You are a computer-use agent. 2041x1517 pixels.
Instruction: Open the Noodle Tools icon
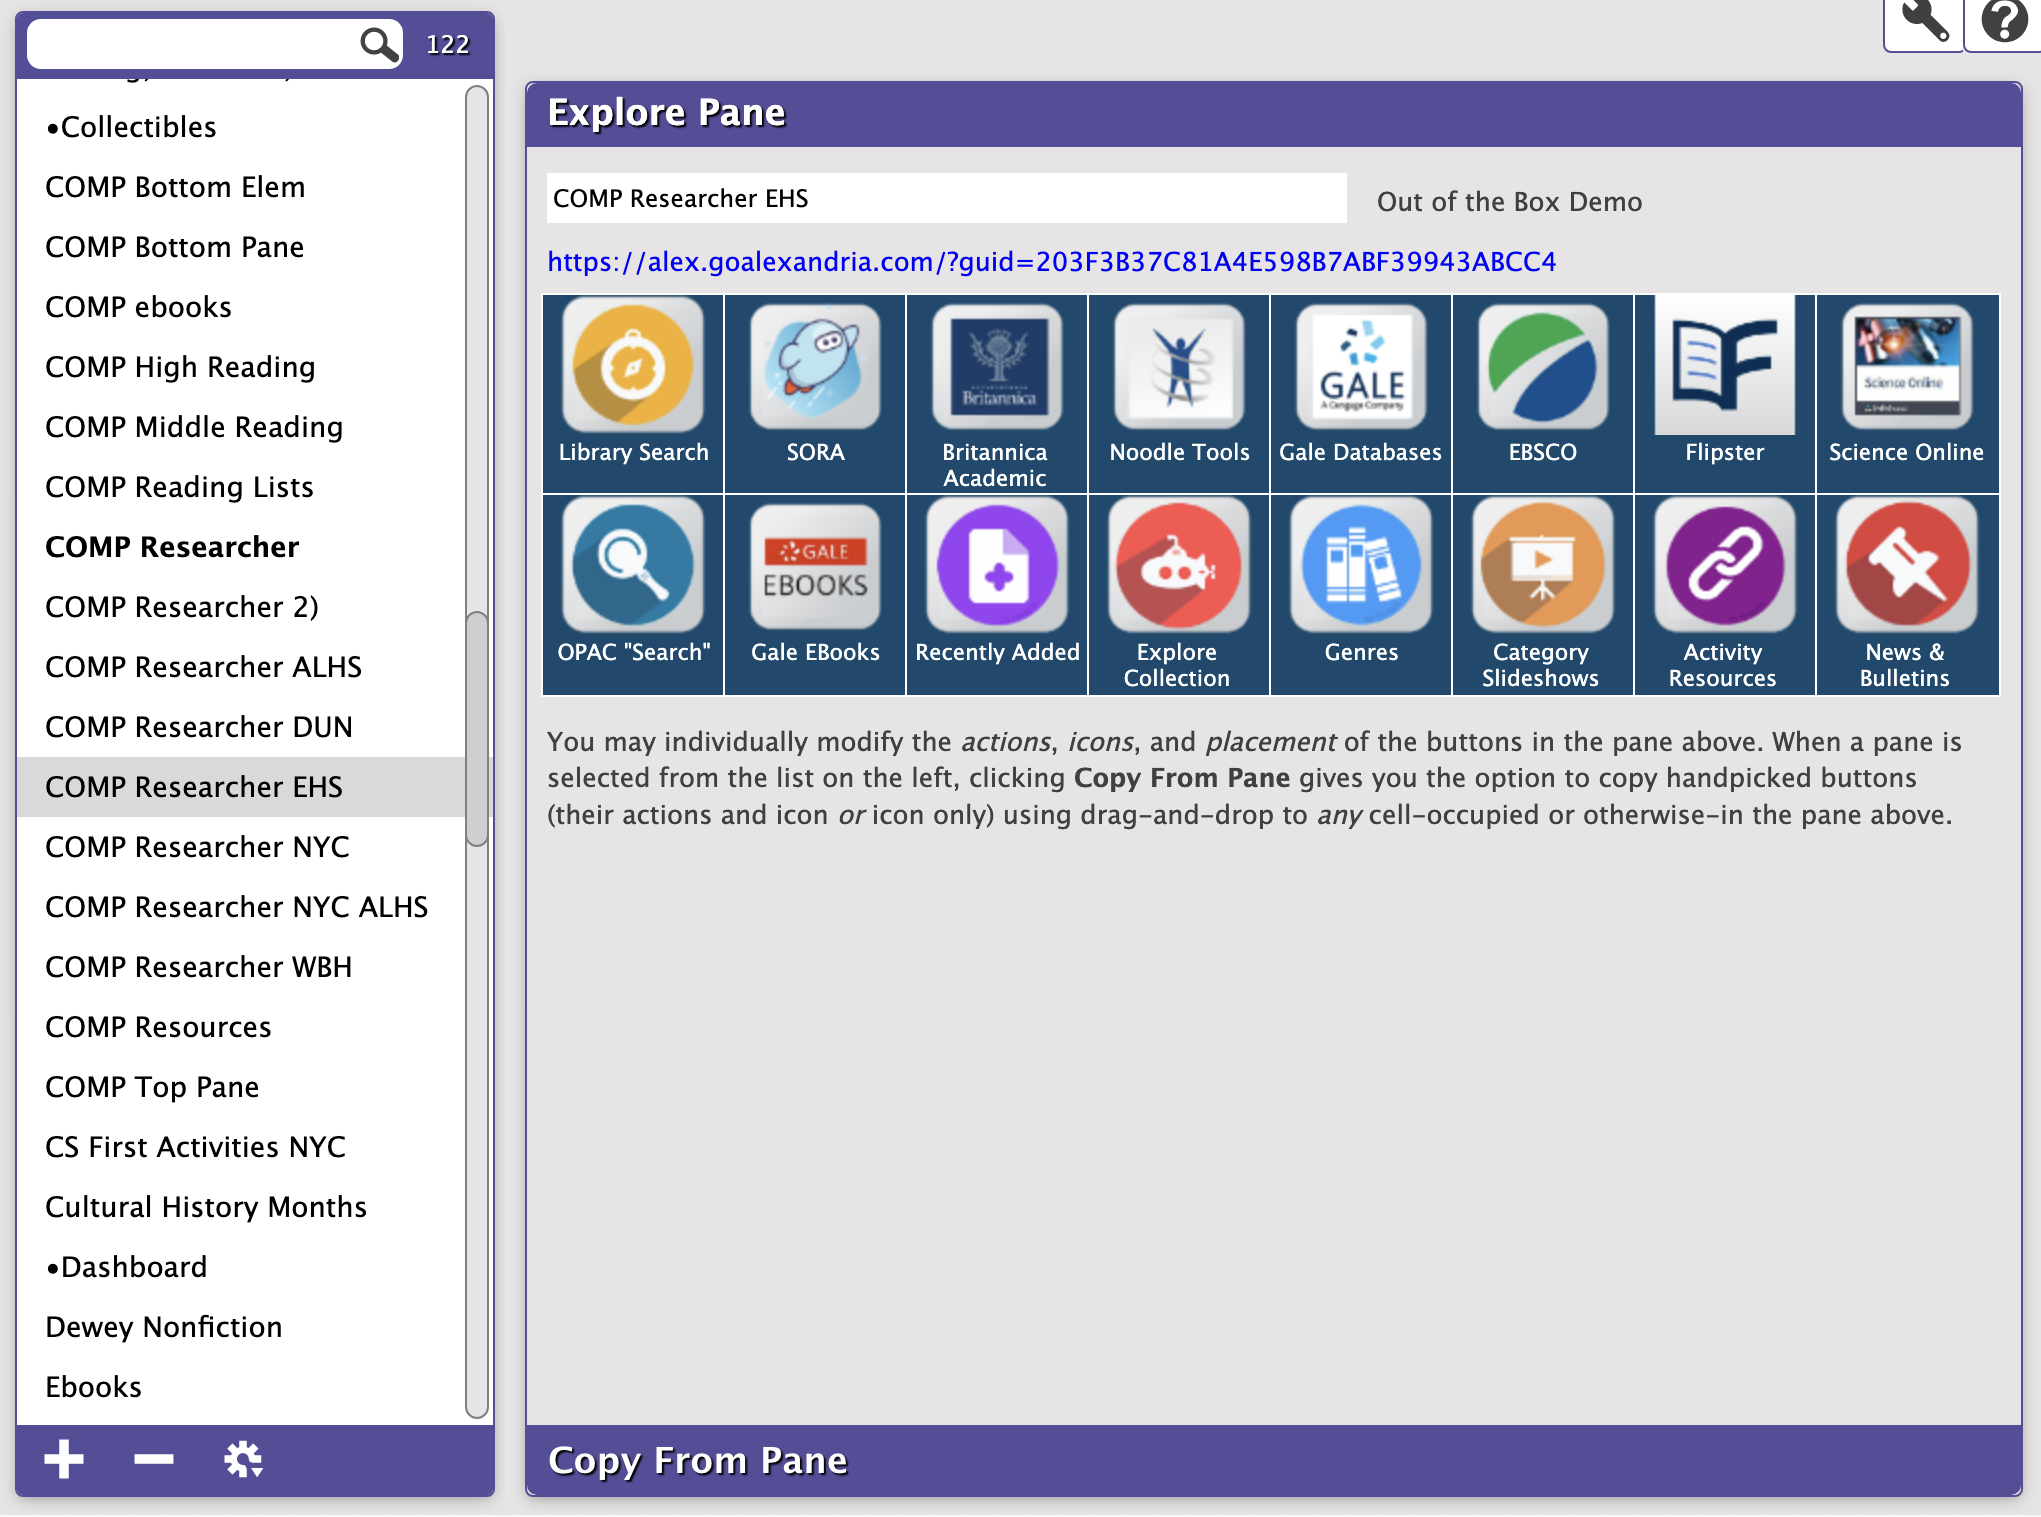coord(1179,367)
